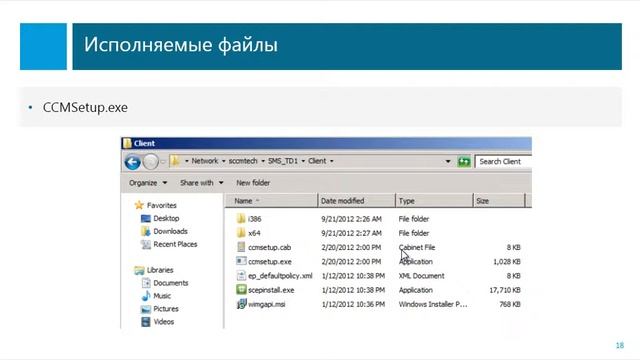This screenshot has height=360, width=640.
Task: Select the scepinstall.exe green icon
Action: click(241, 290)
